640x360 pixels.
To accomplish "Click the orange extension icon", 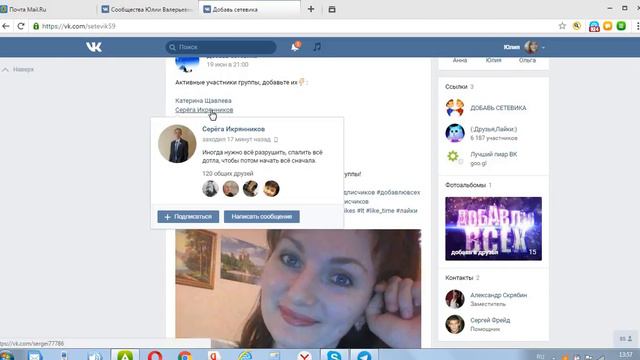I will pyautogui.click(x=608, y=26).
